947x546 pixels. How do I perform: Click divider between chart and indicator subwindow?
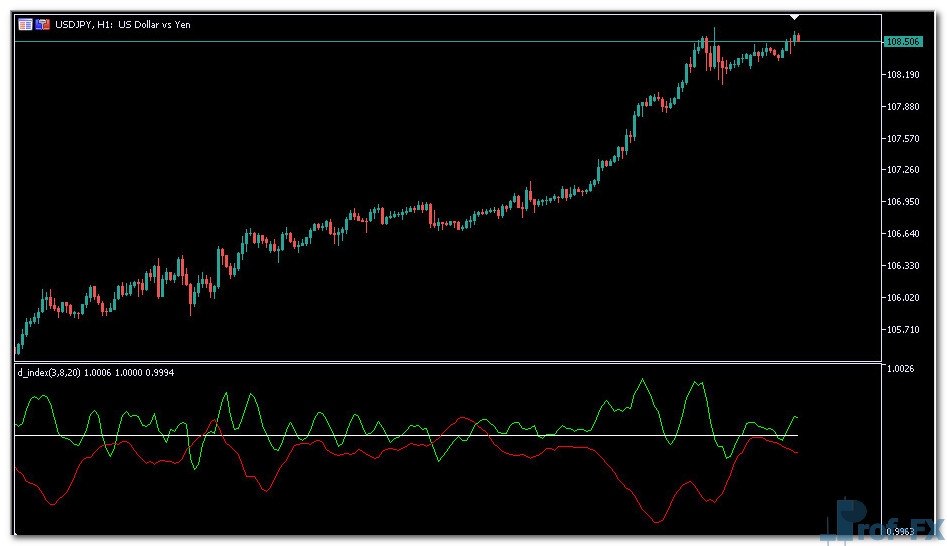(450, 362)
